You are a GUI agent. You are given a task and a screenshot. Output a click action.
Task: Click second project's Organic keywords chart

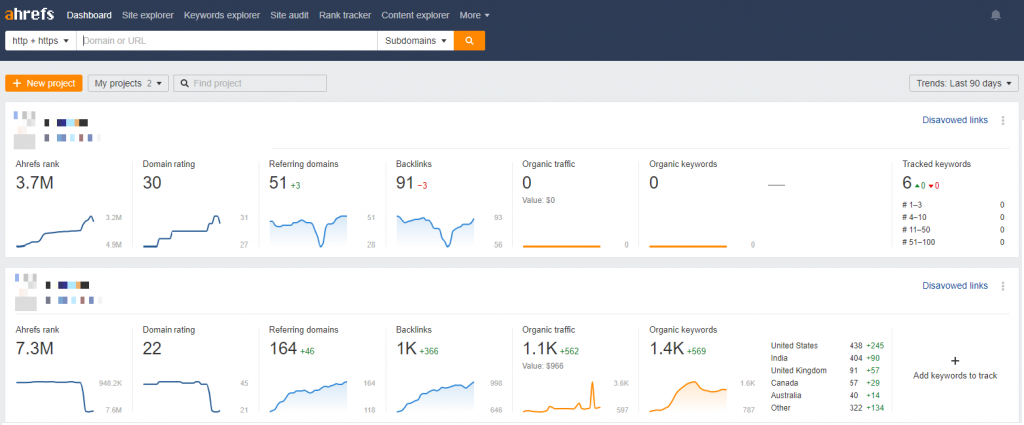[688, 396]
